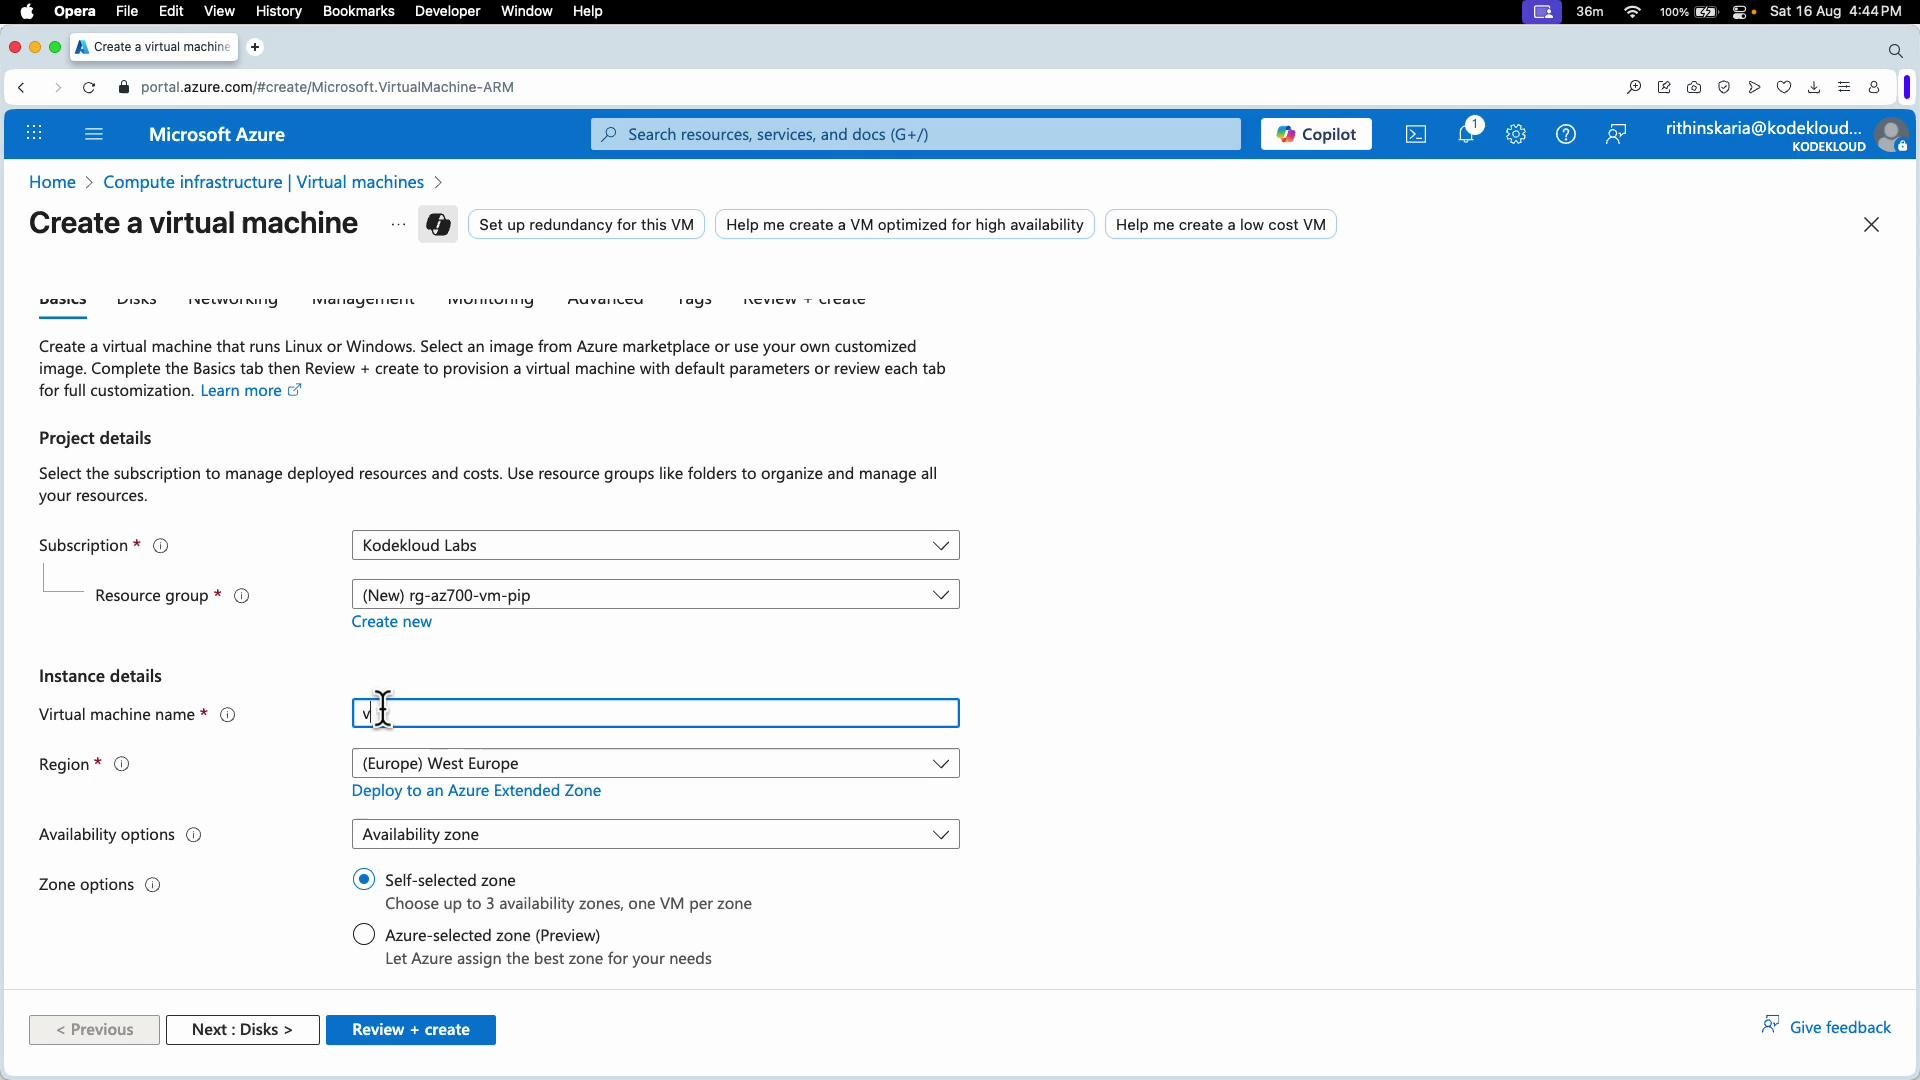The height and width of the screenshot is (1080, 1920).
Task: Open the Tags tab
Action: pos(694,300)
